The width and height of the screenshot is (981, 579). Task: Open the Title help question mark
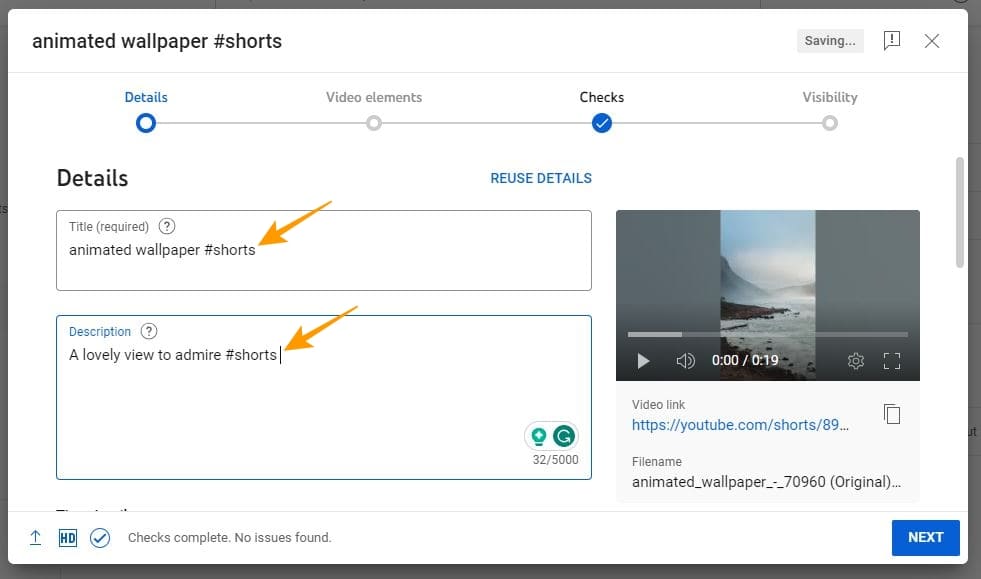tap(166, 226)
